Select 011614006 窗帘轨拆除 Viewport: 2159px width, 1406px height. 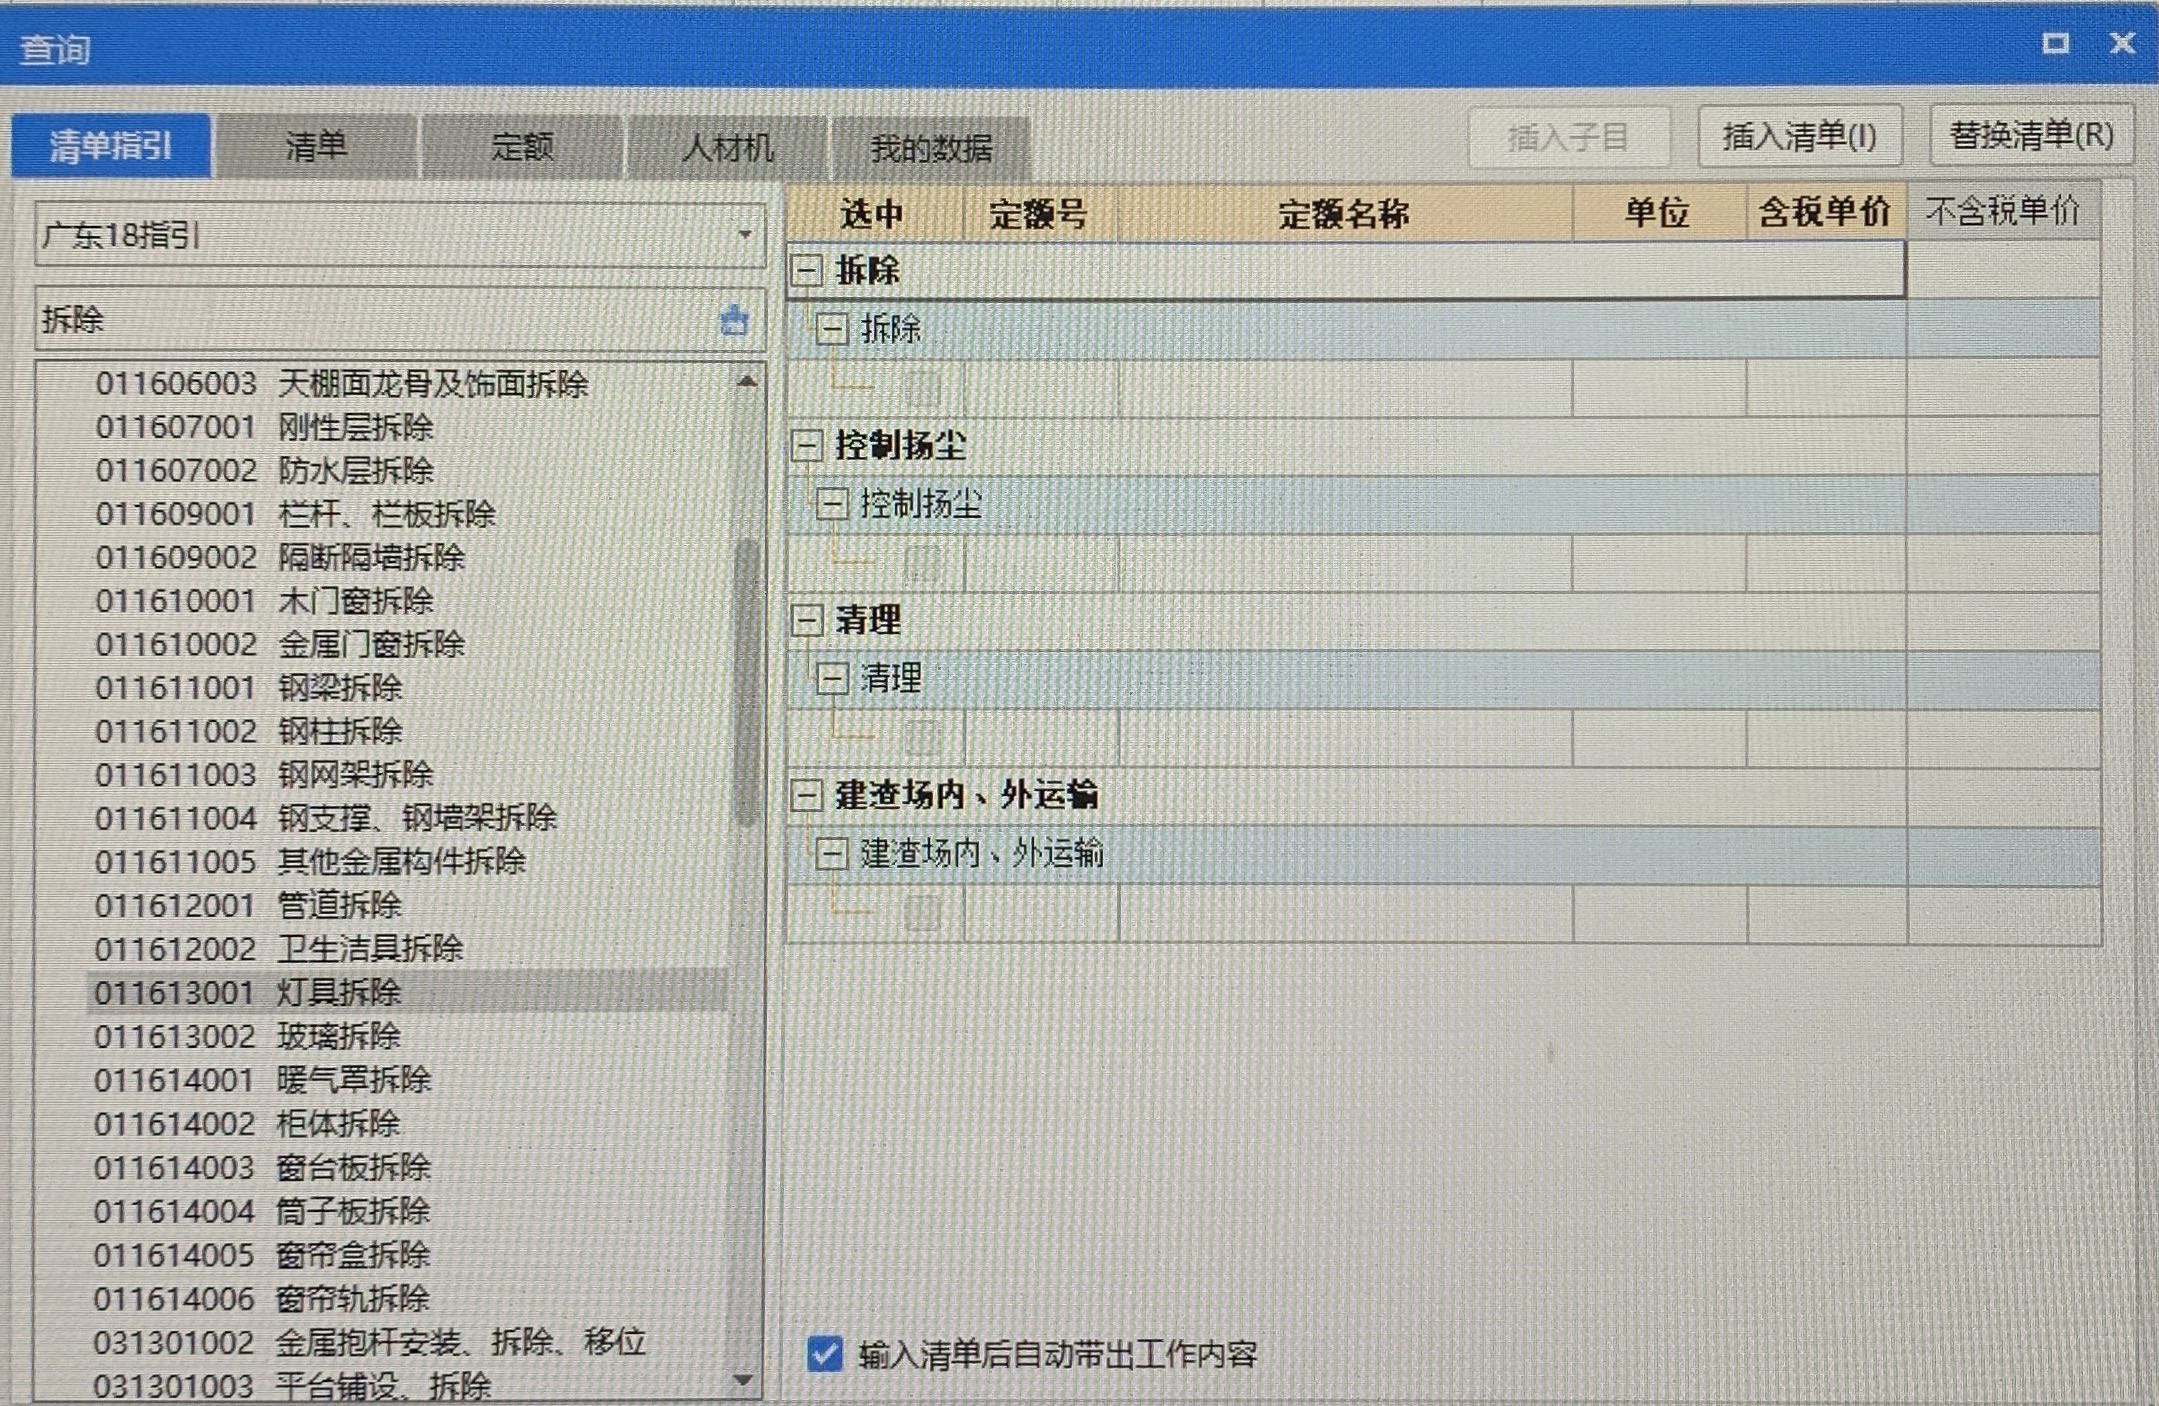262,1298
